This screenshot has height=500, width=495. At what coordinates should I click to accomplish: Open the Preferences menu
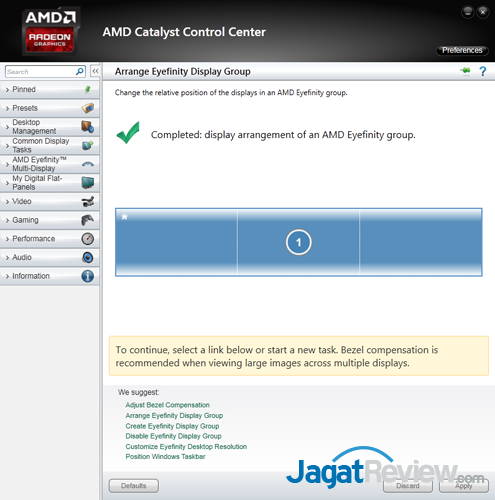pos(462,50)
